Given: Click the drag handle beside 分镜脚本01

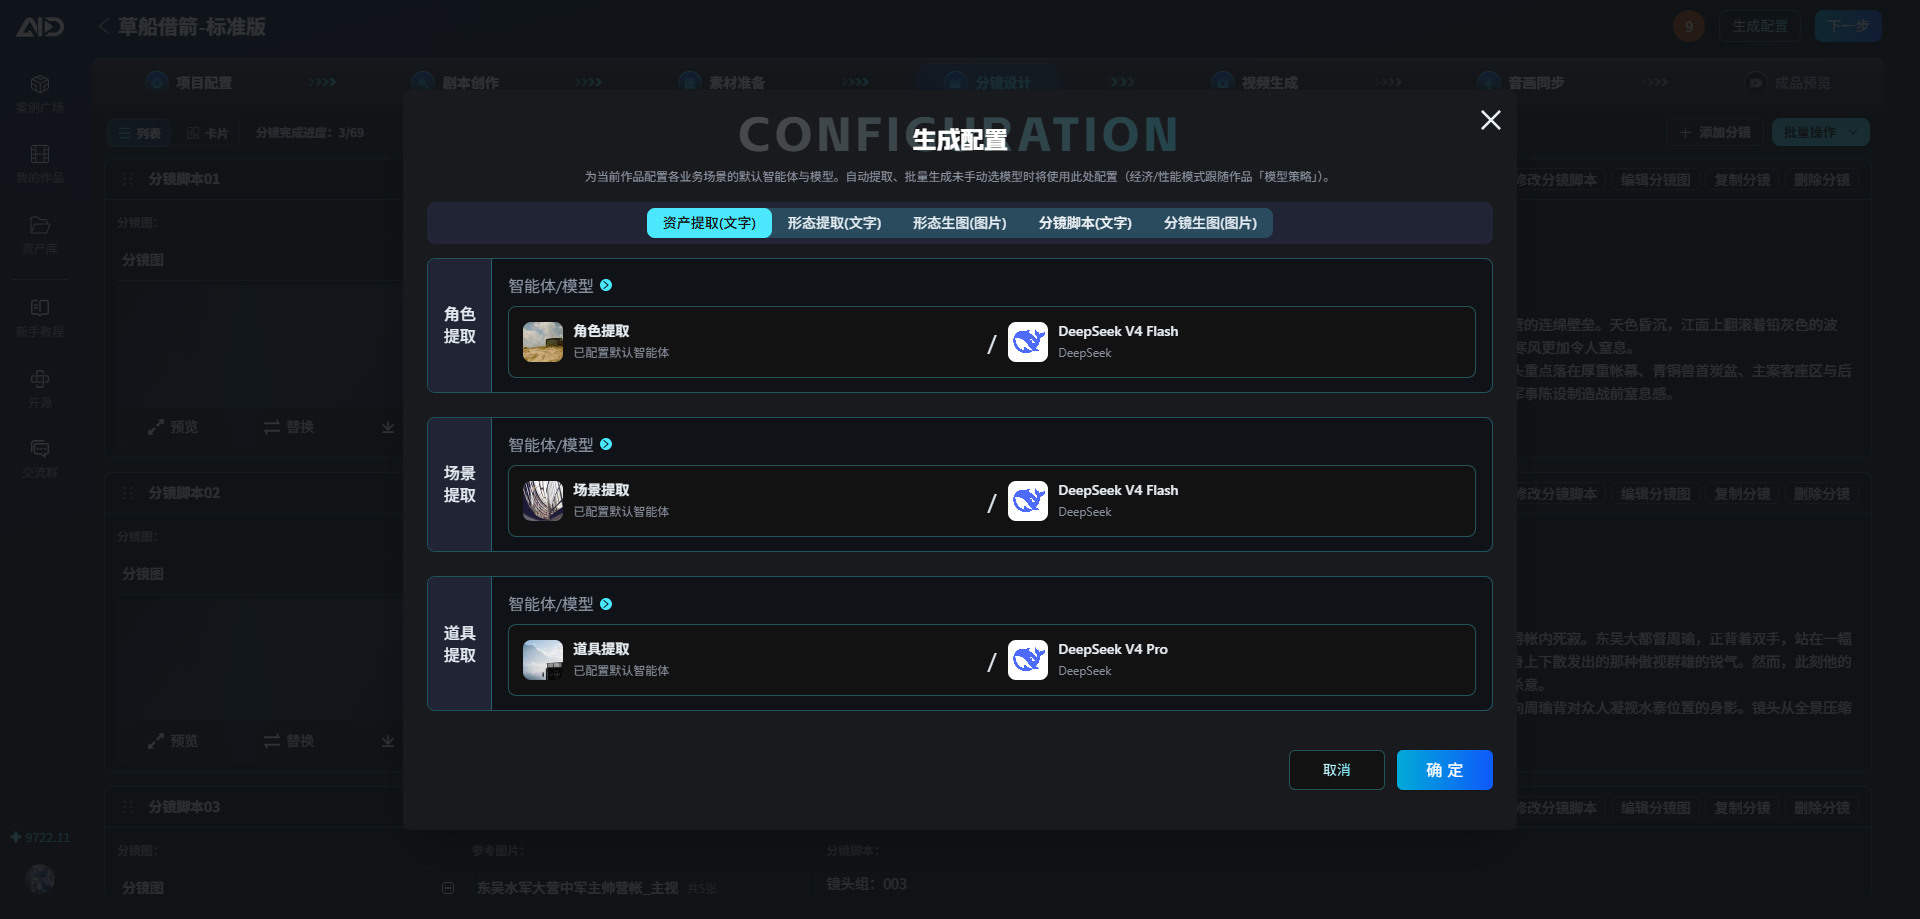Looking at the screenshot, I should pyautogui.click(x=128, y=179).
